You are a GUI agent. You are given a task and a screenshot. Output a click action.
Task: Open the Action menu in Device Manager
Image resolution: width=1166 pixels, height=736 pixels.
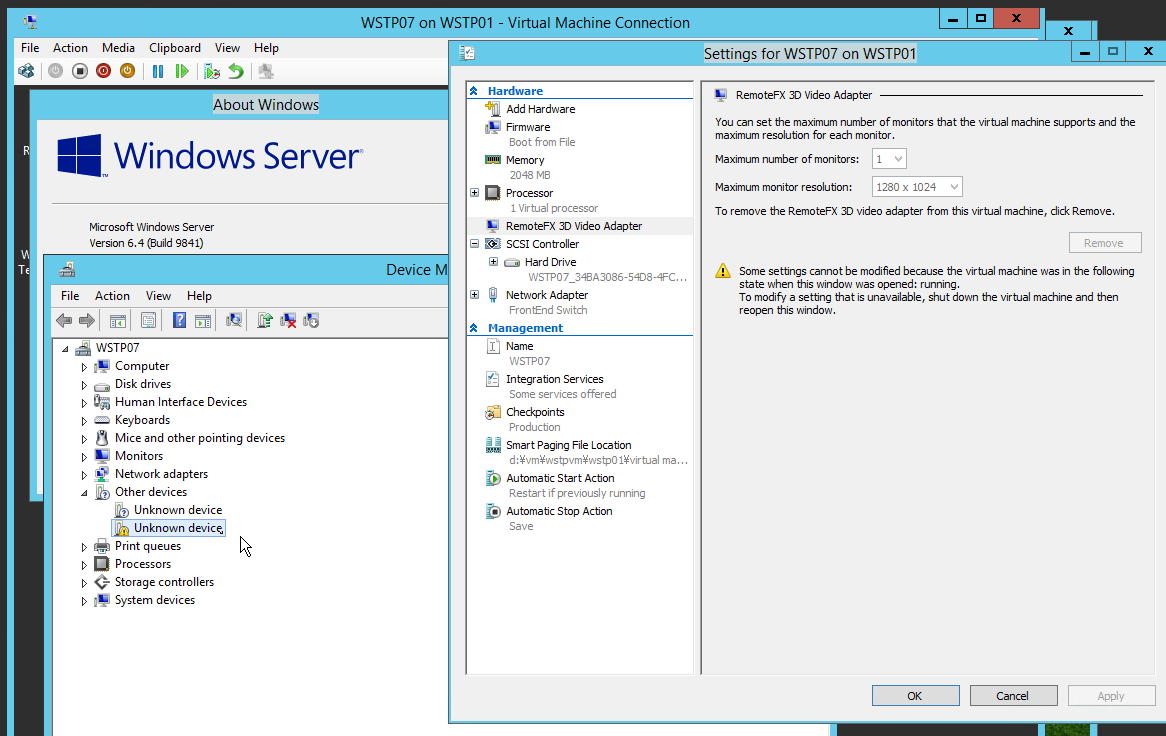[112, 295]
